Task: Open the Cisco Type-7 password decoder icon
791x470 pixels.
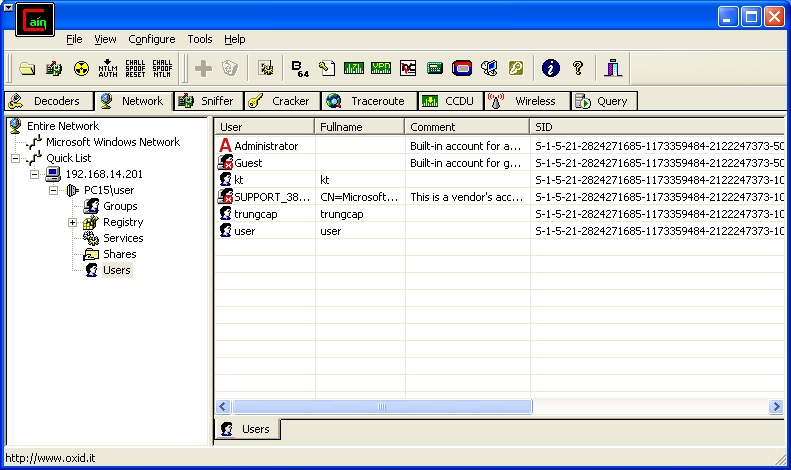Action: (x=354, y=68)
